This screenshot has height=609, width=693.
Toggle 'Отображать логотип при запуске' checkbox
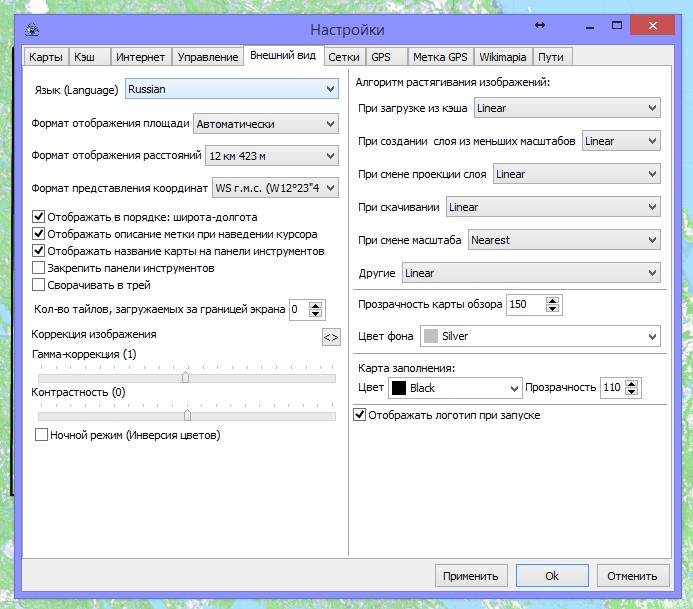pos(361,414)
